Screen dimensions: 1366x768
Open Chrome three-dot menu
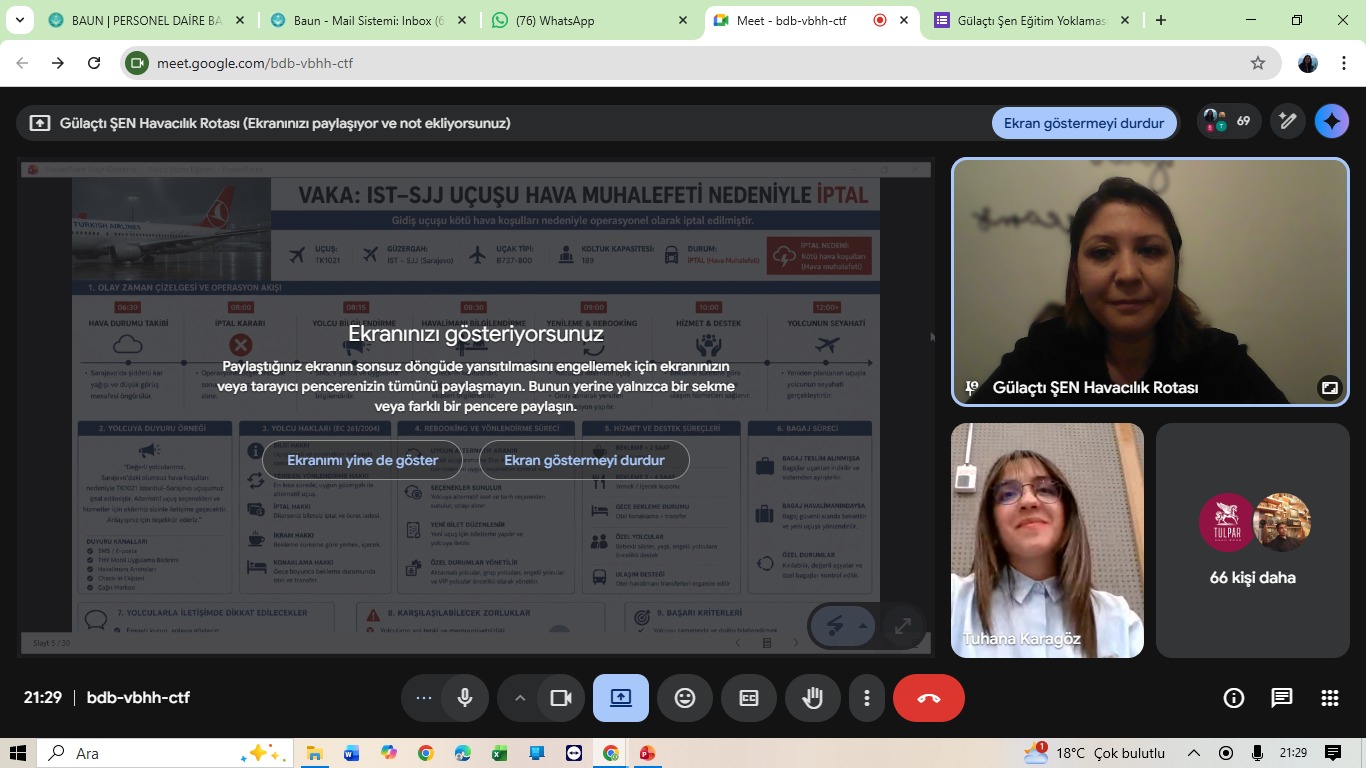pyautogui.click(x=1344, y=63)
